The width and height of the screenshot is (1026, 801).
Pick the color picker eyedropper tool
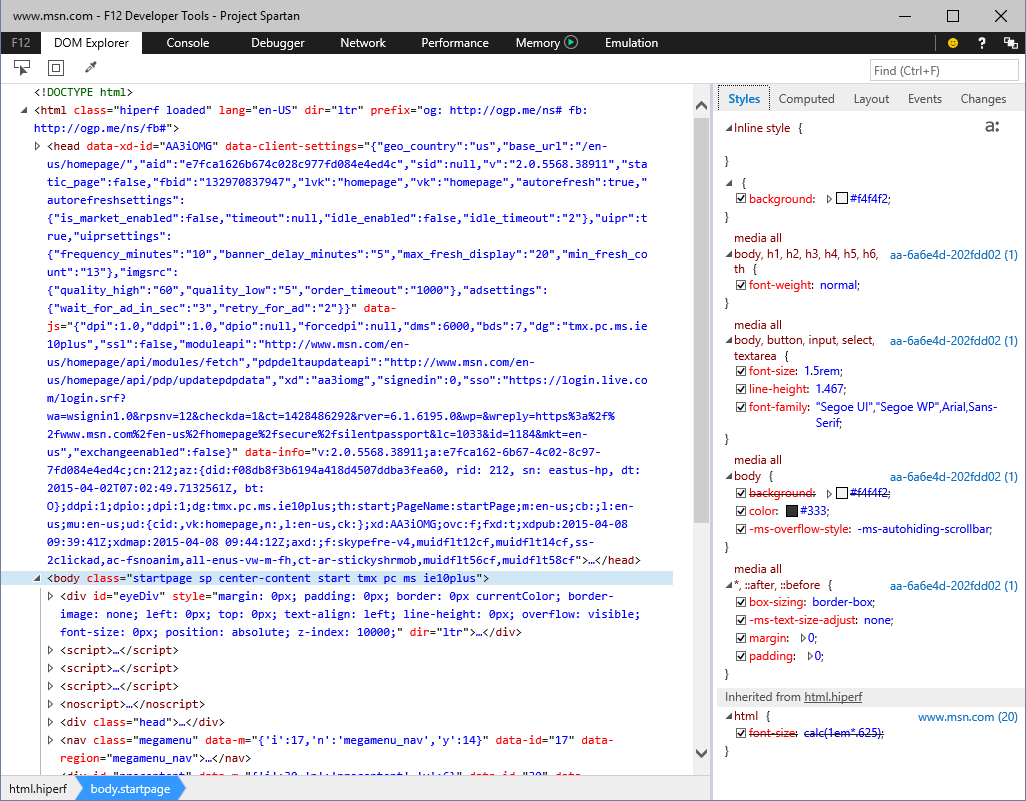pyautogui.click(x=90, y=68)
